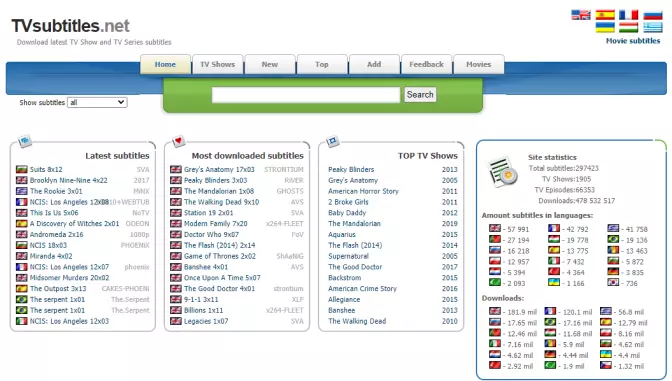Choose the Greek flag language icon in the header
This screenshot has width=672, height=381.
coord(653,27)
